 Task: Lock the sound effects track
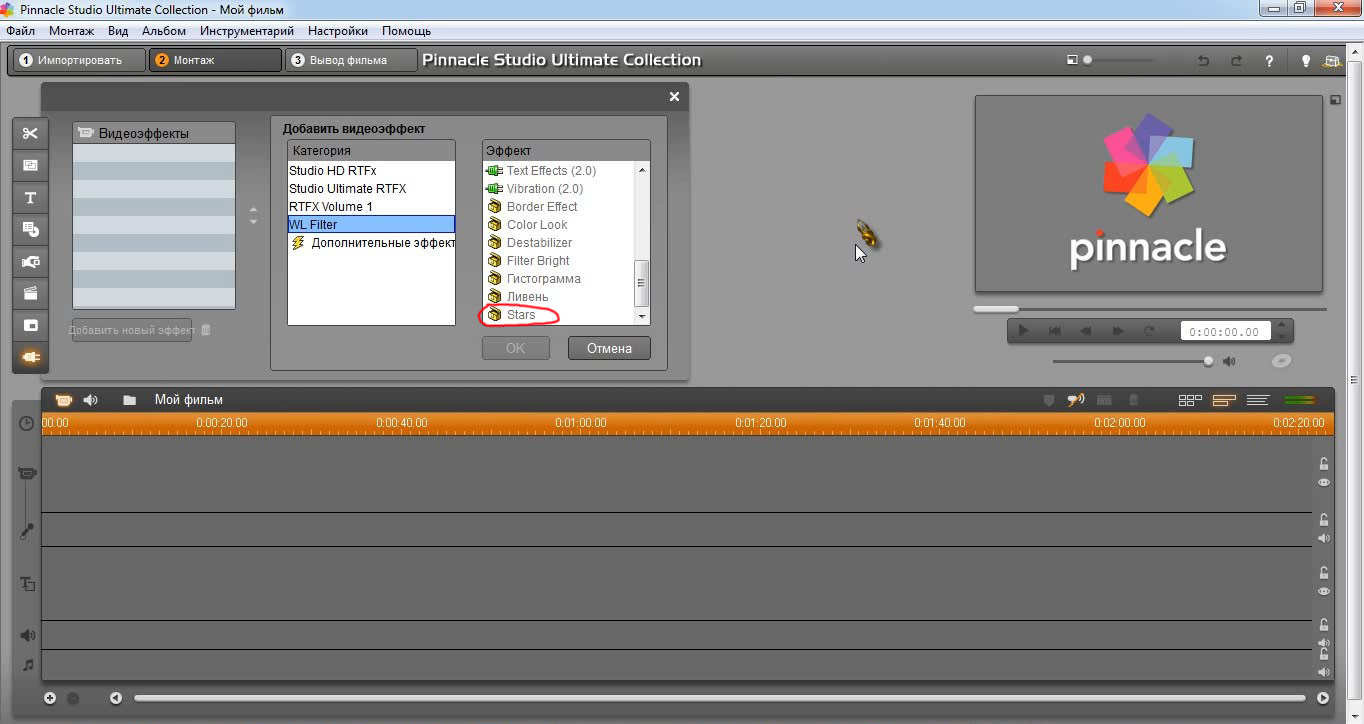(x=1324, y=627)
